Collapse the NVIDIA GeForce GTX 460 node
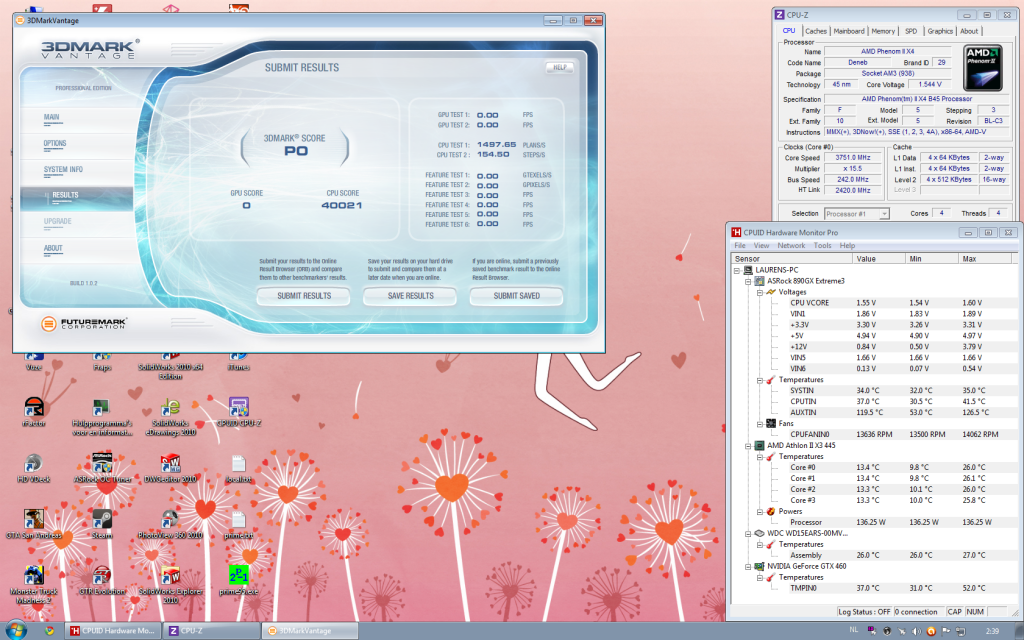Image resolution: width=1024 pixels, height=640 pixels. pyautogui.click(x=748, y=566)
